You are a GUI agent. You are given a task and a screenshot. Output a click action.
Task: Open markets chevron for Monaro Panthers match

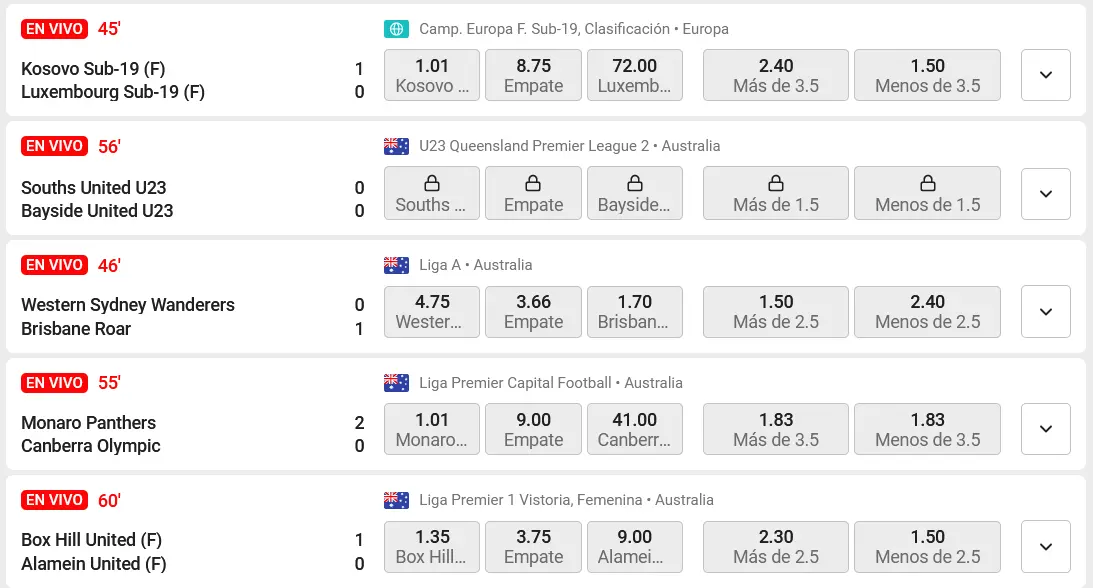tap(1045, 429)
